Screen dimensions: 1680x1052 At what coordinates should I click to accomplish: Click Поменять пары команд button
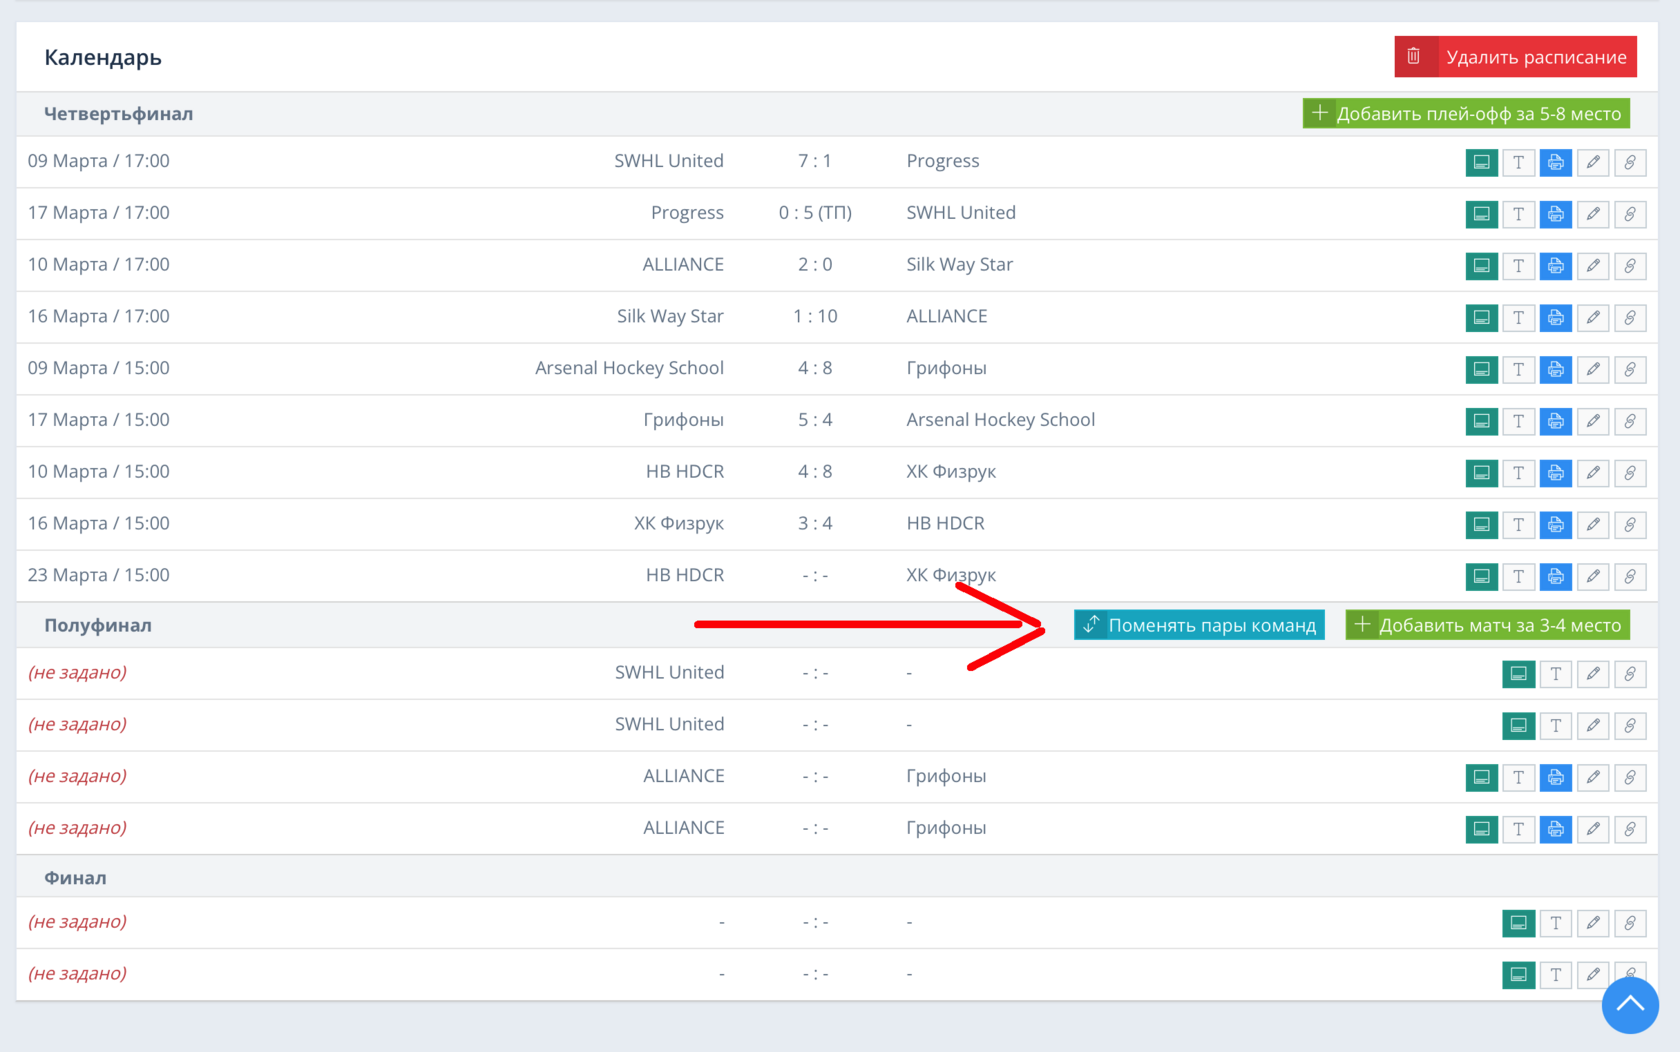[1199, 625]
